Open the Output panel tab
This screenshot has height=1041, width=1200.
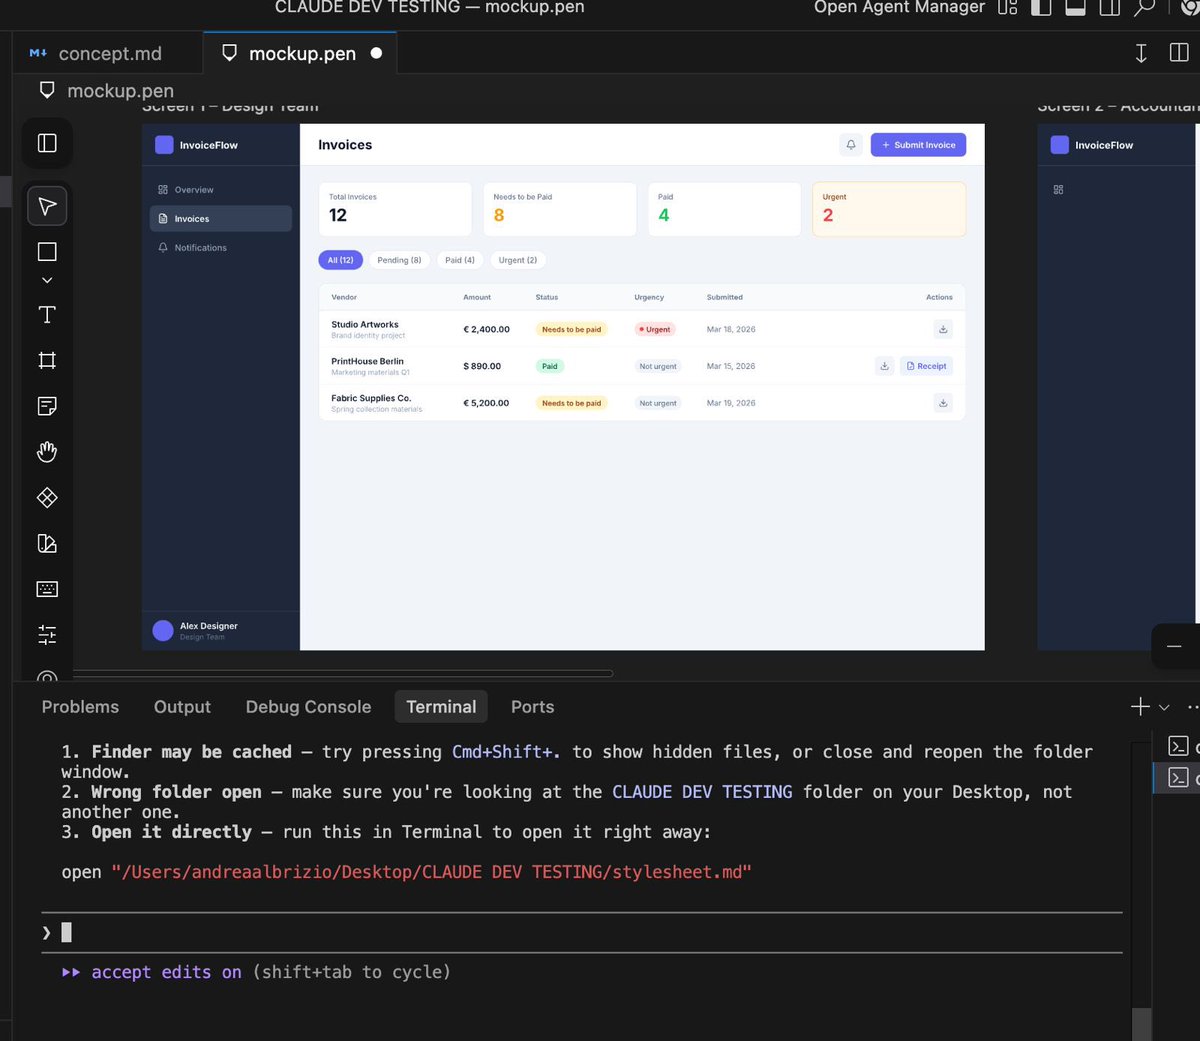coord(182,707)
